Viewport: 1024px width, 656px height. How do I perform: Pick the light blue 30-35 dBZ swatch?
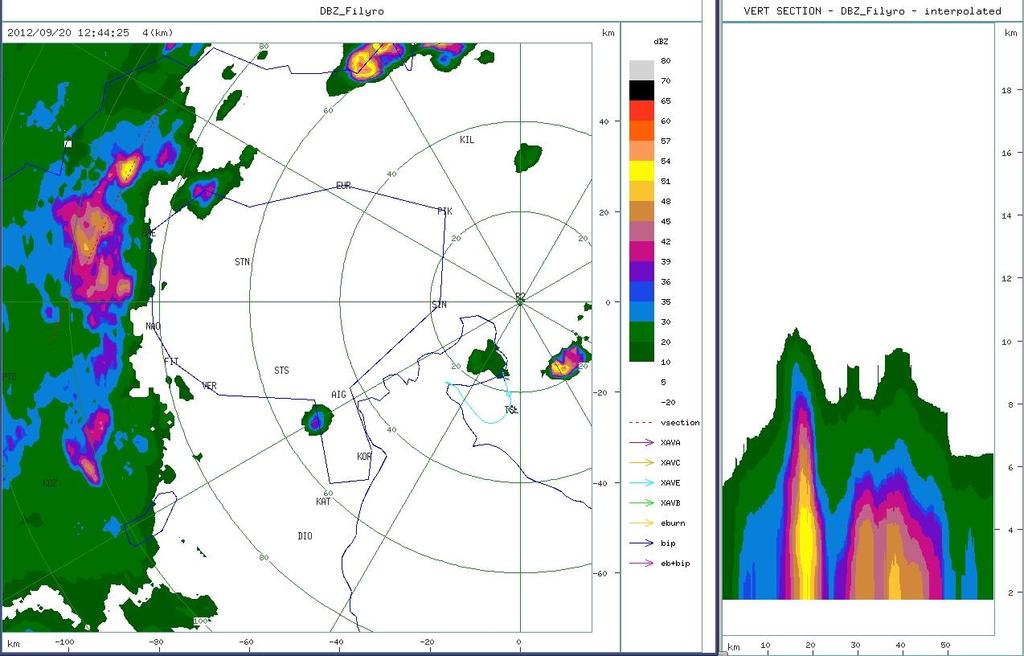click(641, 312)
